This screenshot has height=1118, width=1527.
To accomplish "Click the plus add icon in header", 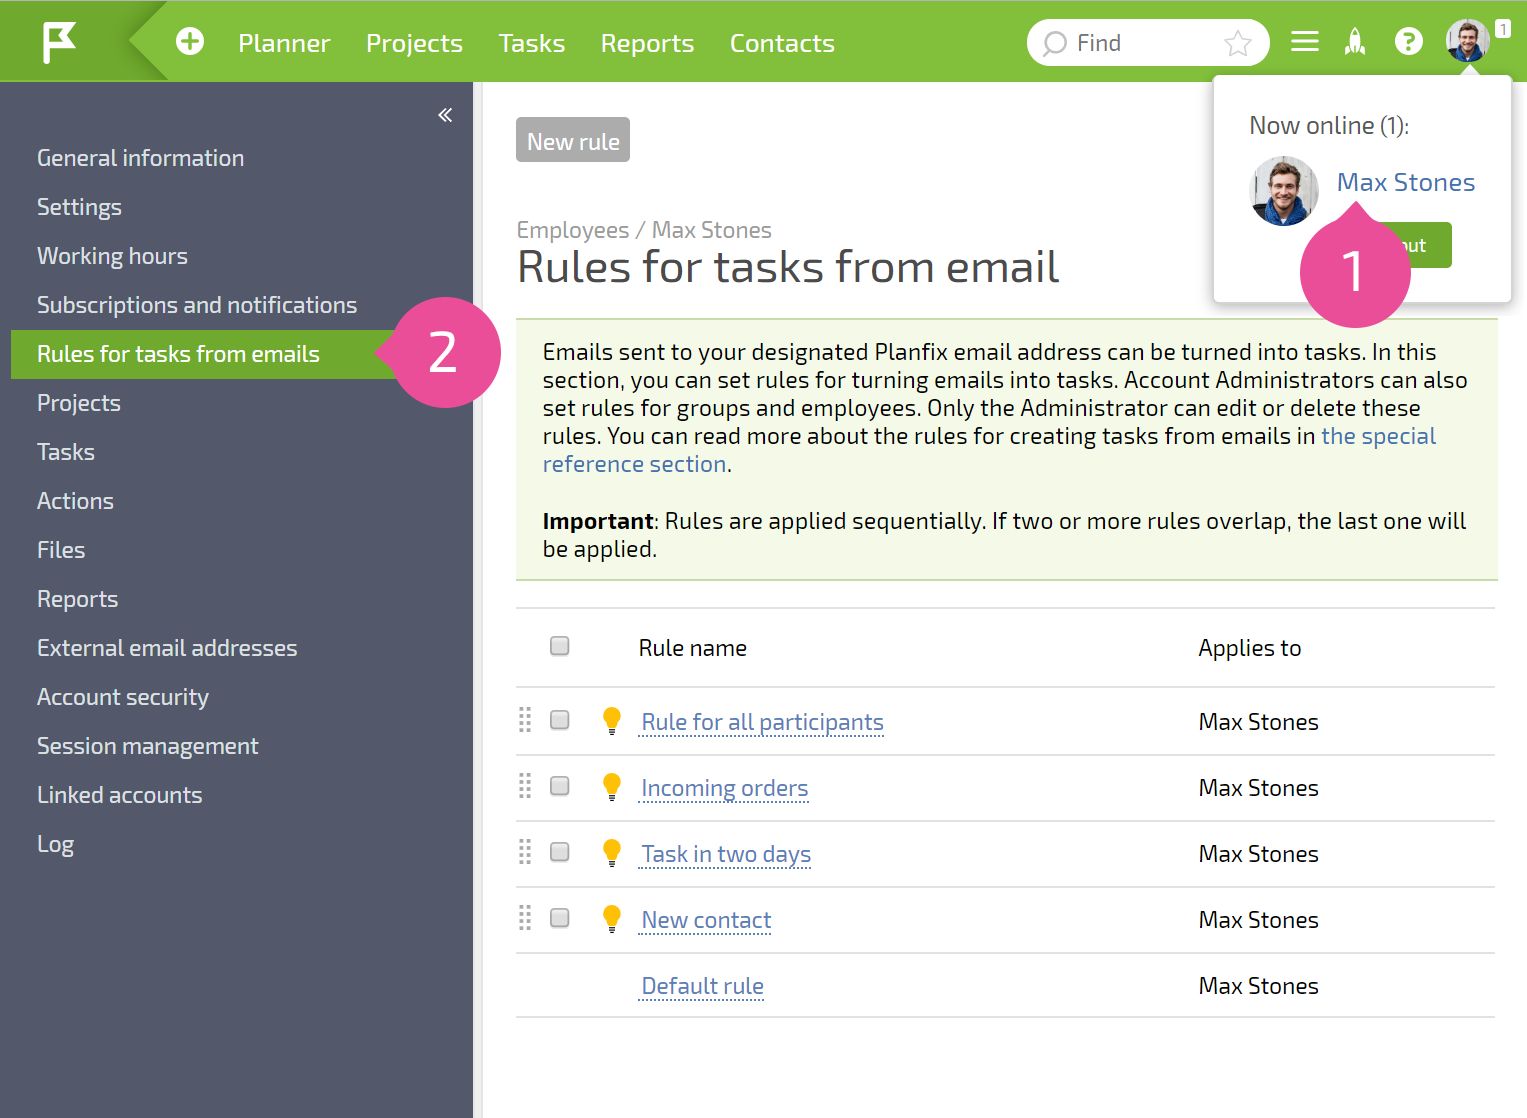I will (x=190, y=41).
